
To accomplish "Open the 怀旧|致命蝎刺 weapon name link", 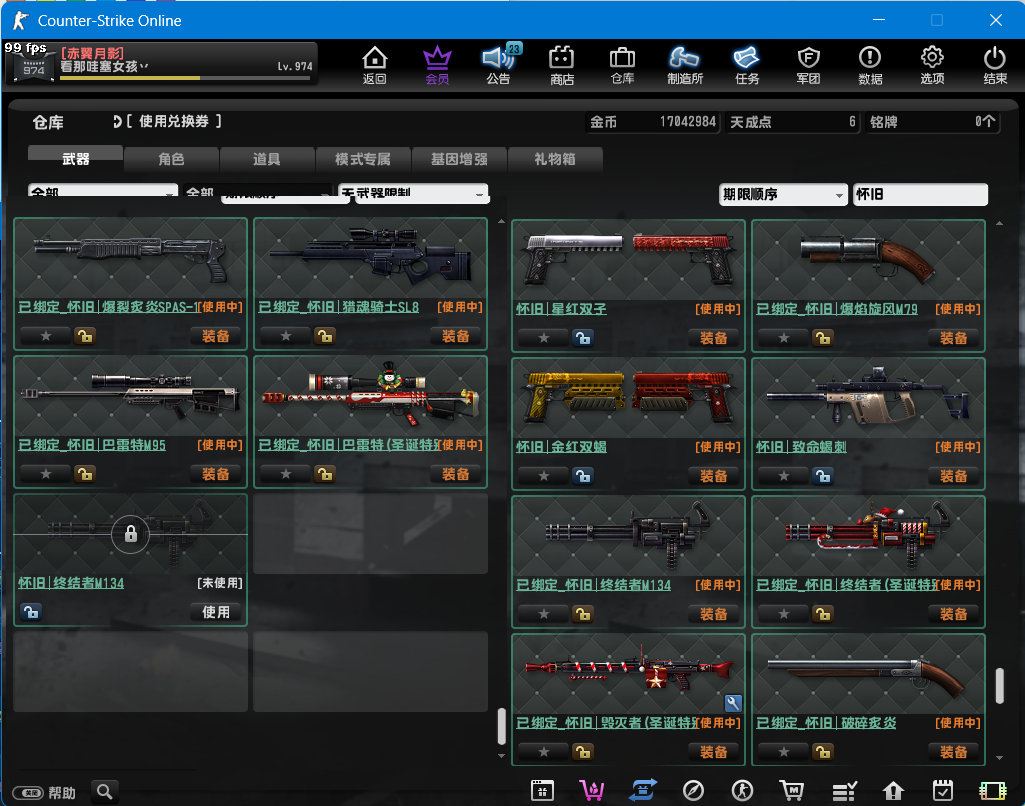I will coord(801,447).
